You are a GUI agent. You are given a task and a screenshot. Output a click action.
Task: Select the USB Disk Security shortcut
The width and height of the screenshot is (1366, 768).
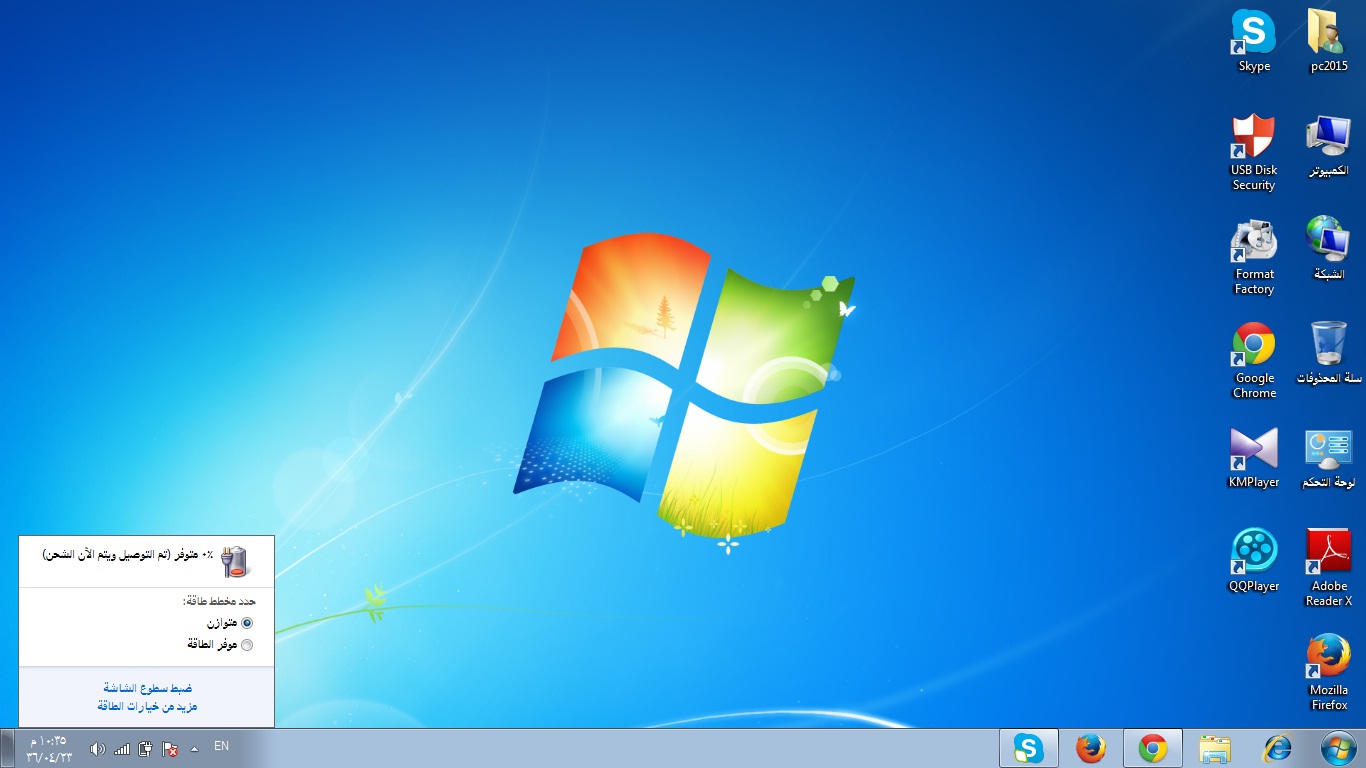1253,152
